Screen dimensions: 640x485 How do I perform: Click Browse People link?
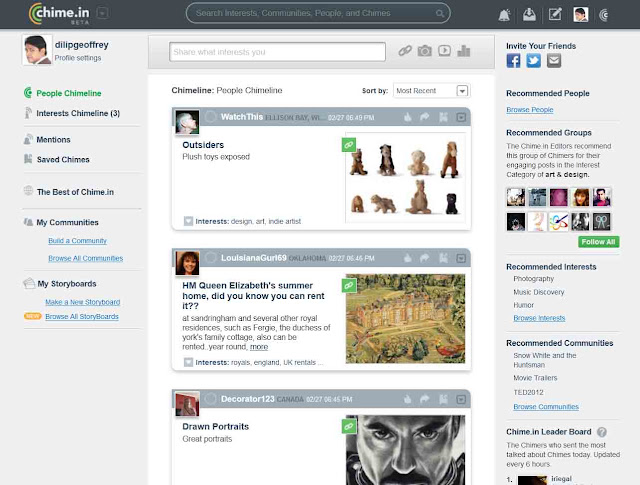pyautogui.click(x=529, y=110)
